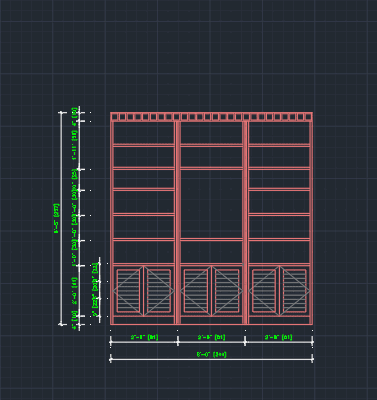The image size is (377, 400).
Task: Select the 1'-11" vertical dimension text
Action: (75, 145)
